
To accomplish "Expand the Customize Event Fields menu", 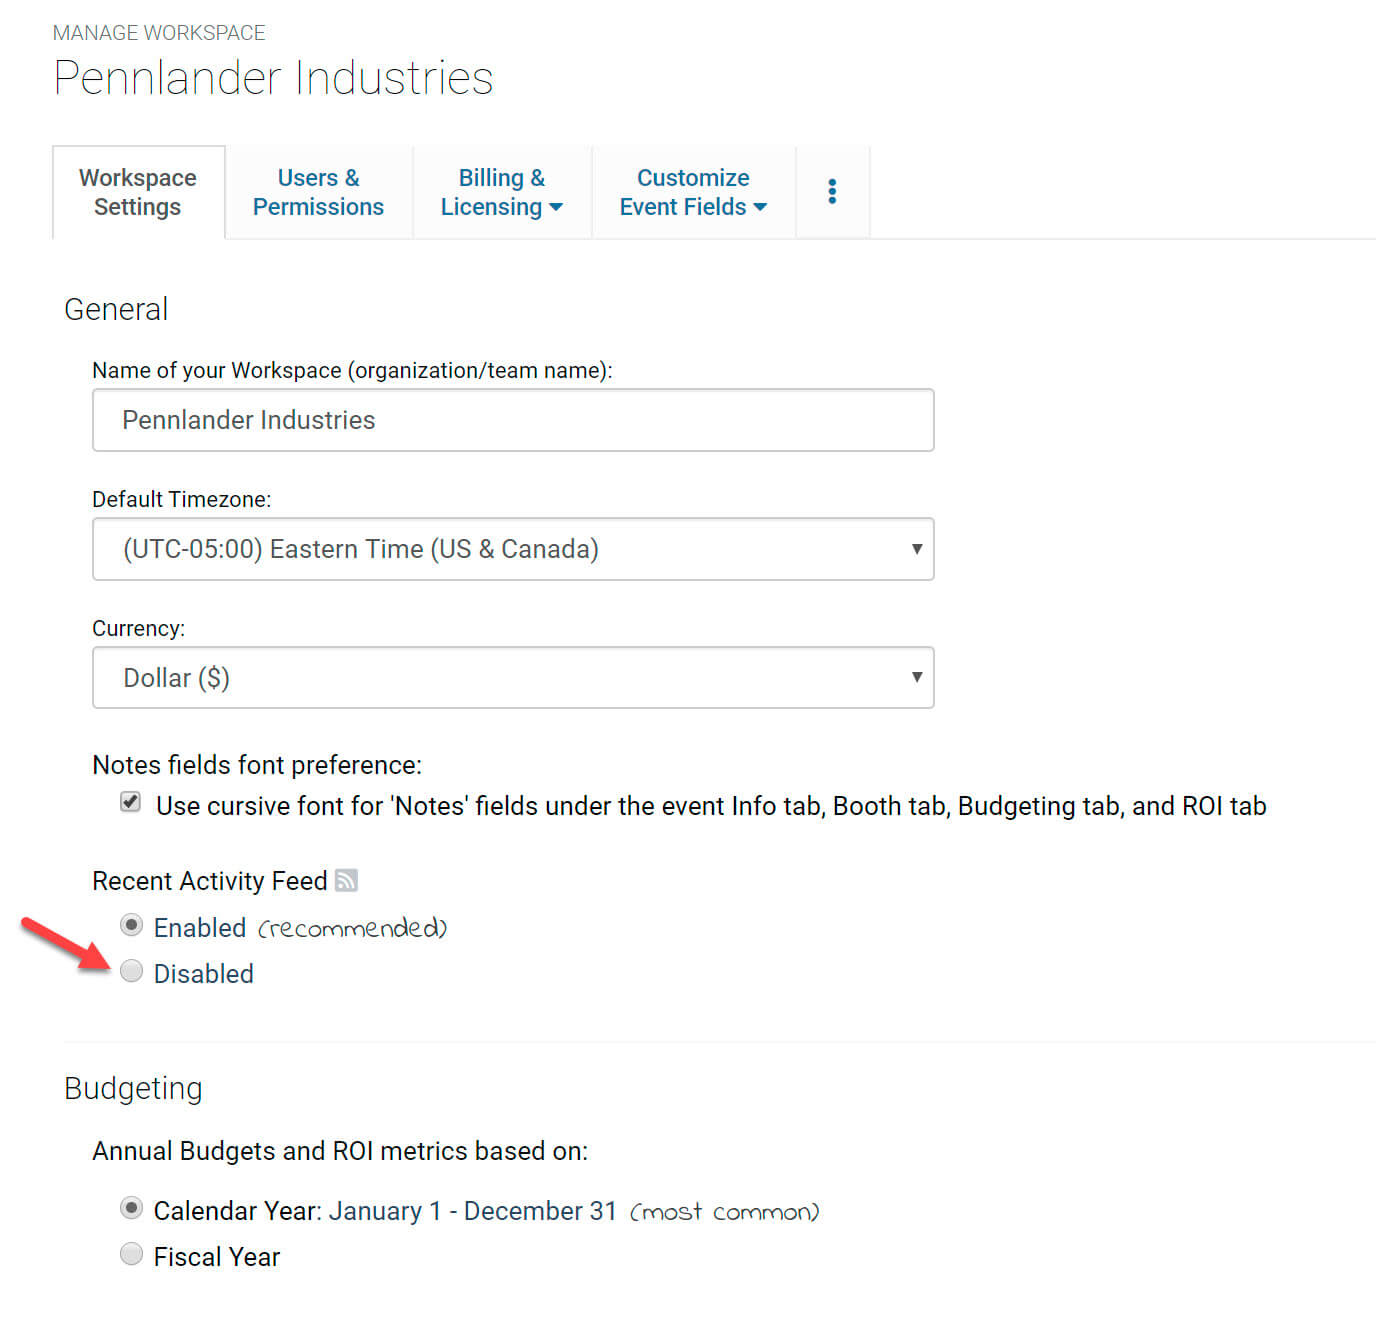I will 692,192.
